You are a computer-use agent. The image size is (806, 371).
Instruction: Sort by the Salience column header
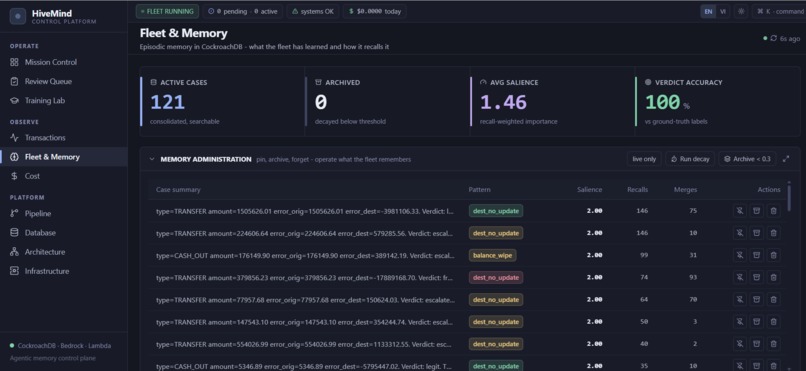(590, 190)
